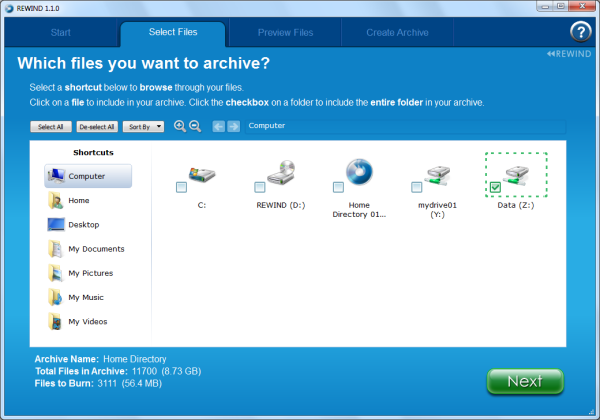The height and width of the screenshot is (420, 600).
Task: Open the My Documents shortcut label
Action: (96, 249)
